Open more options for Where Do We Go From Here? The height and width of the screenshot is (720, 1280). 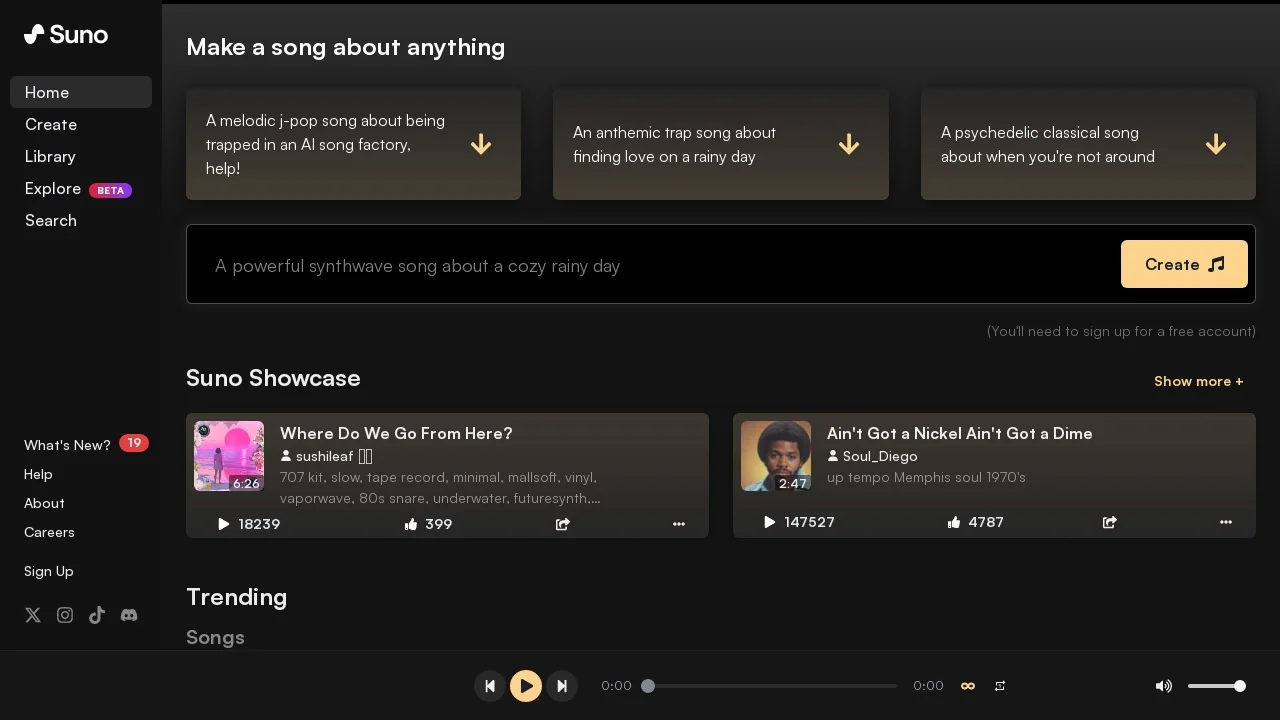point(679,524)
